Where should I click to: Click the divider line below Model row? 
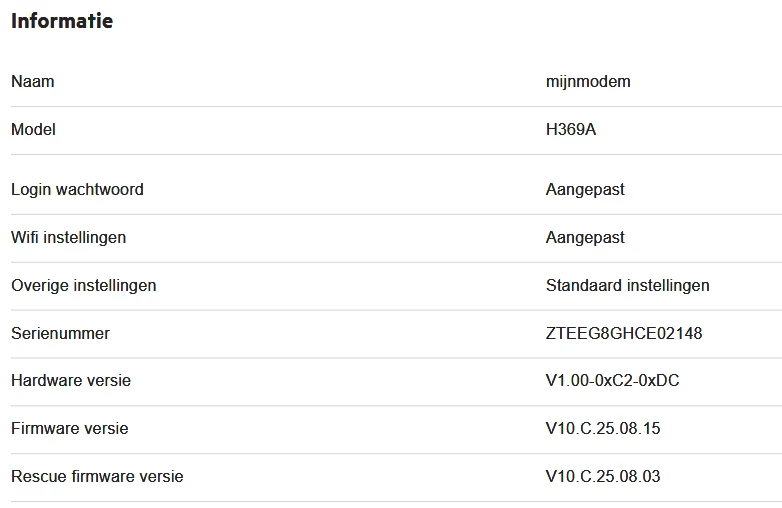[x=396, y=154]
